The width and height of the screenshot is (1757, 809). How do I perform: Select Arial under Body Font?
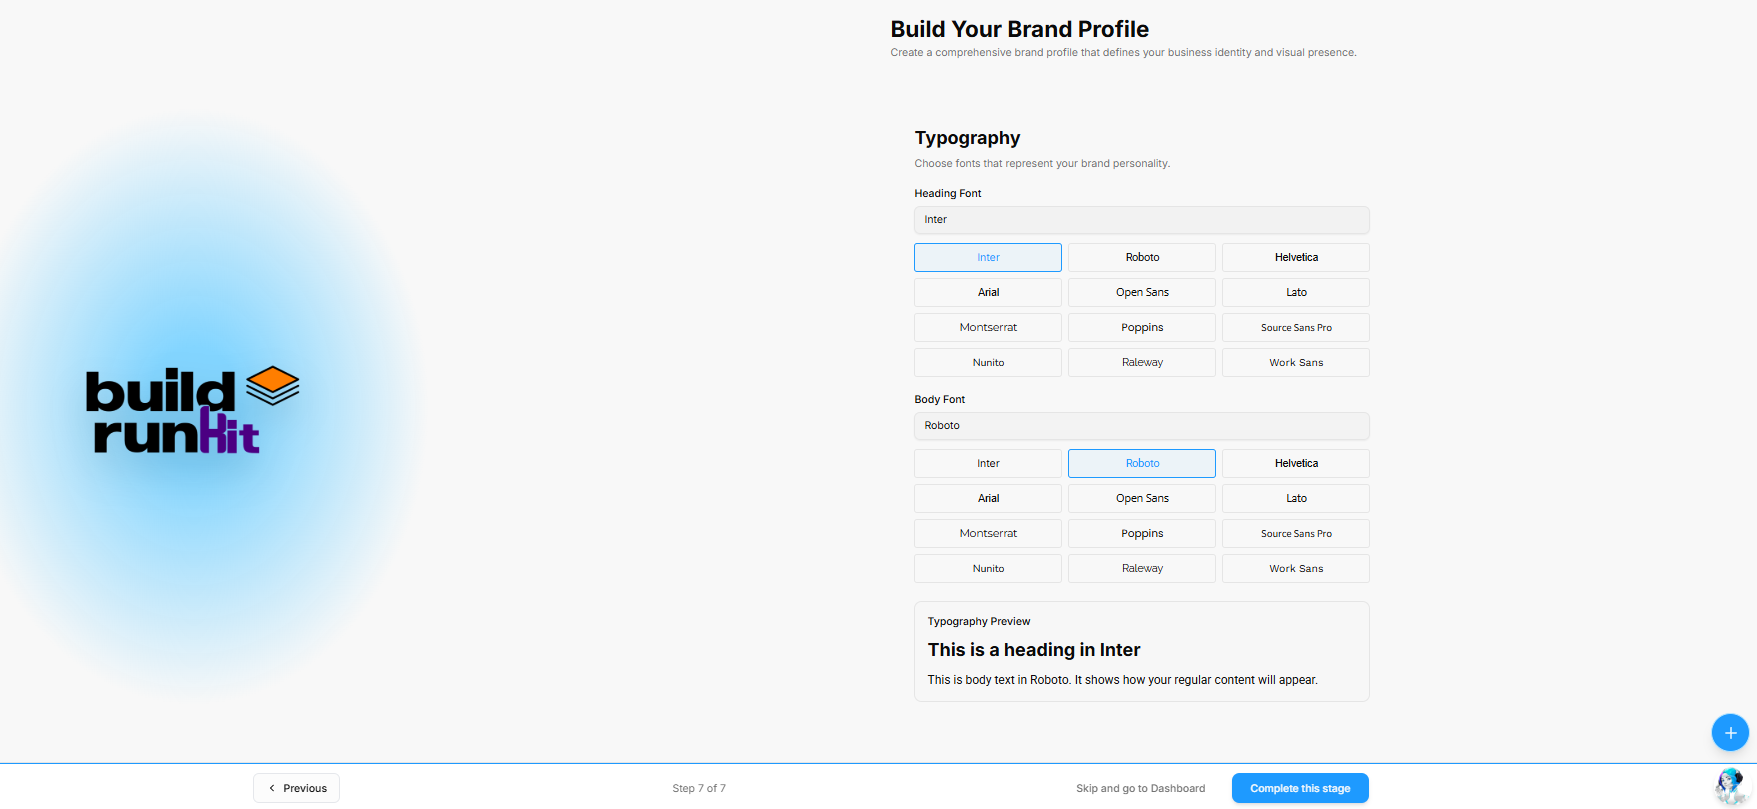click(x=988, y=498)
